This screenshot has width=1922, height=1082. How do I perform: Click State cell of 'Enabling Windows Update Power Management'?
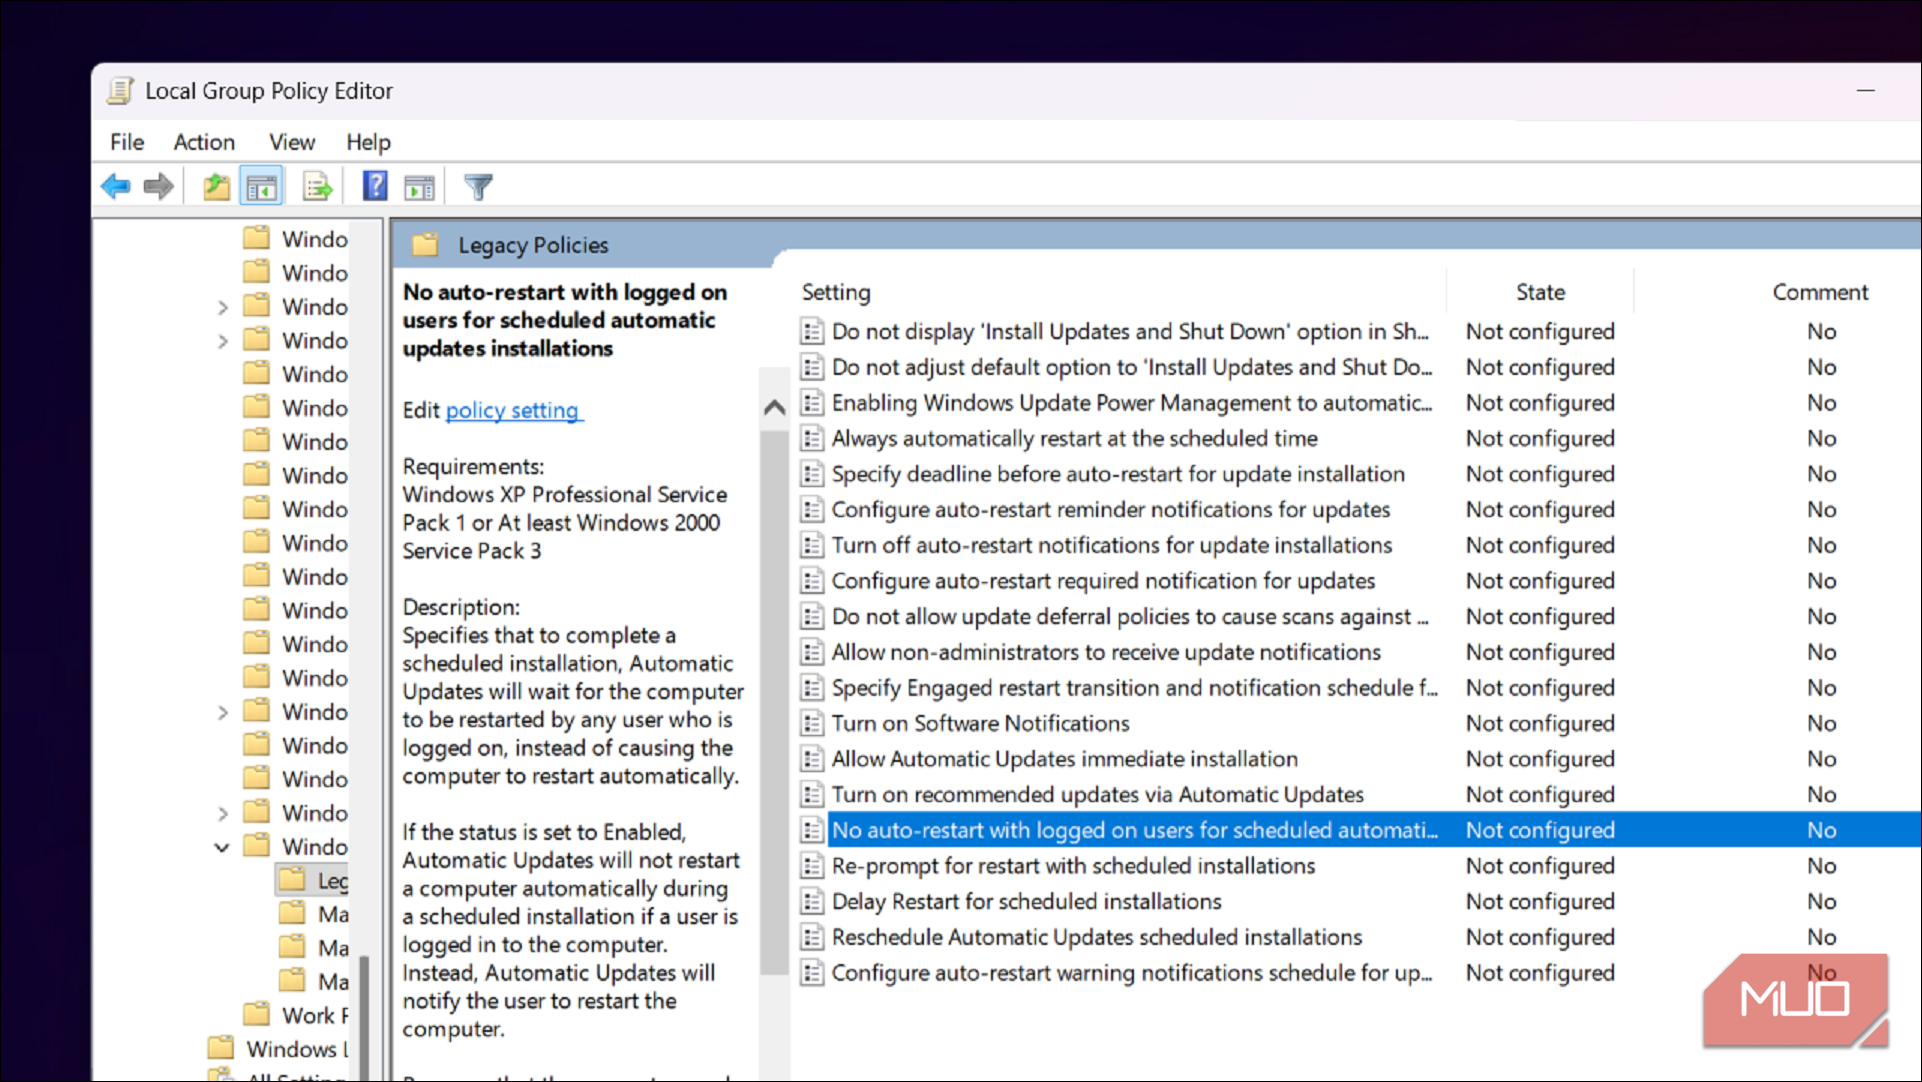pyautogui.click(x=1540, y=403)
